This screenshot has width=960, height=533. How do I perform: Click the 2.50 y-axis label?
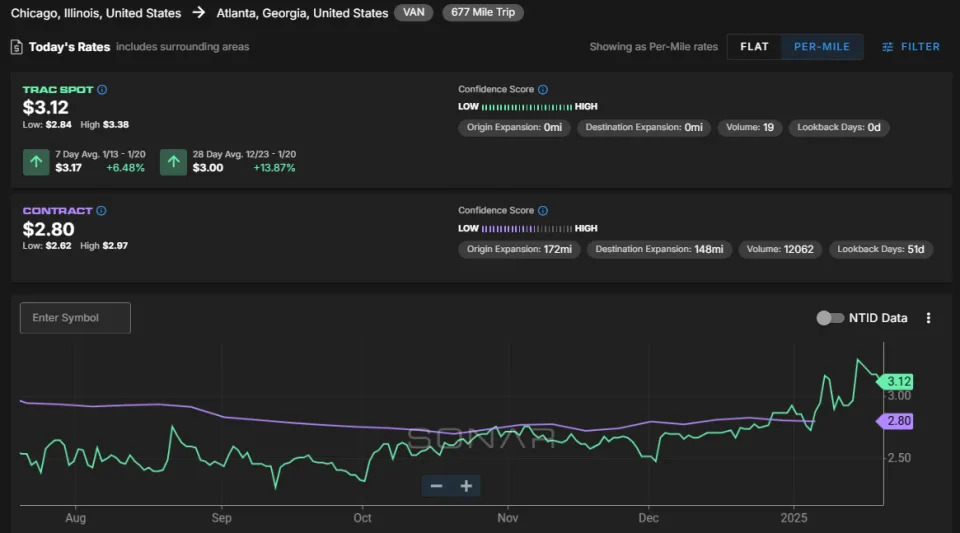899,458
